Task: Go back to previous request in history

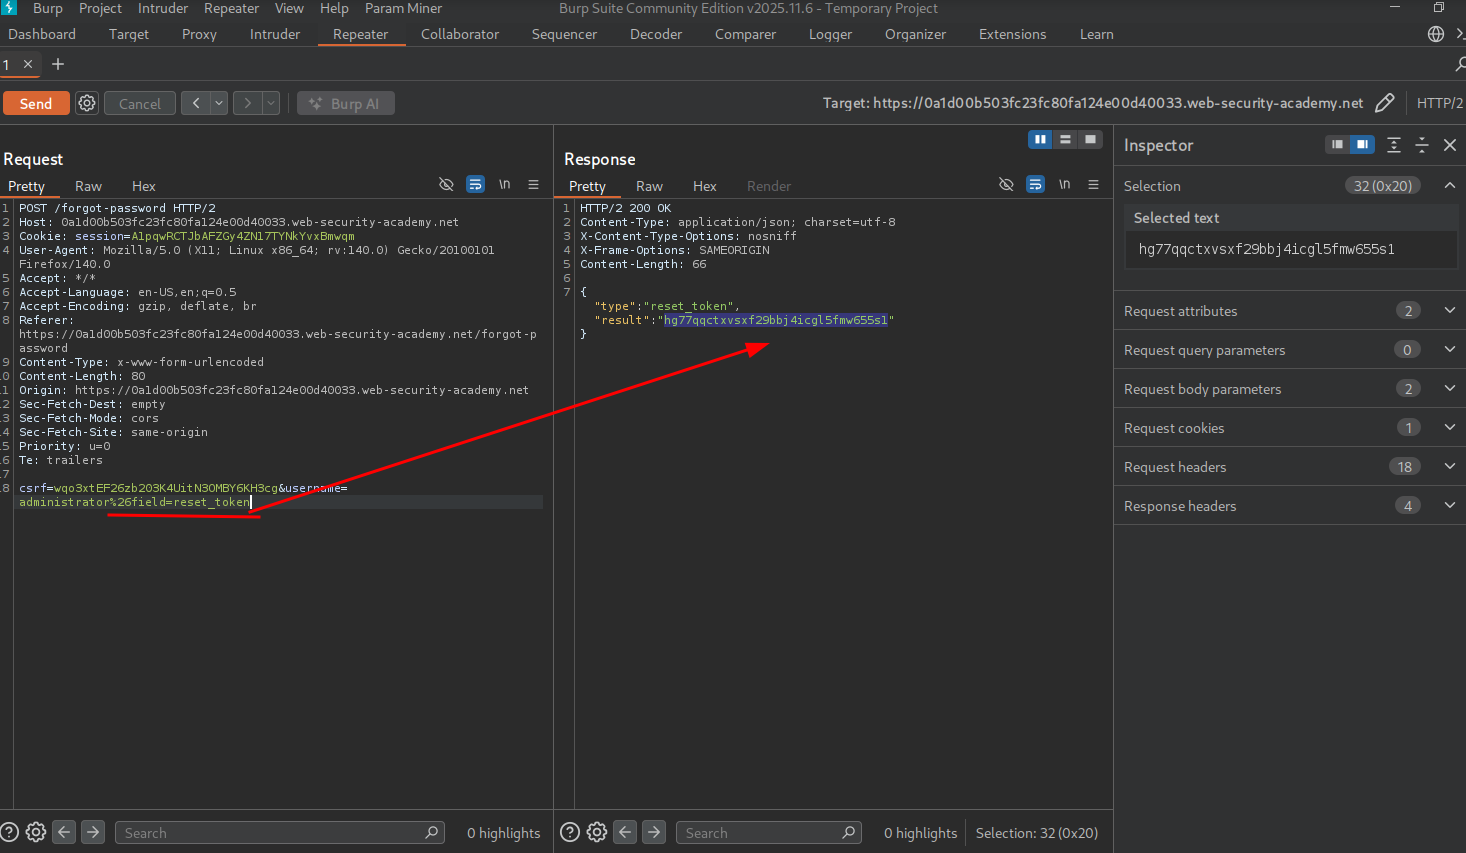Action: pyautogui.click(x=196, y=103)
